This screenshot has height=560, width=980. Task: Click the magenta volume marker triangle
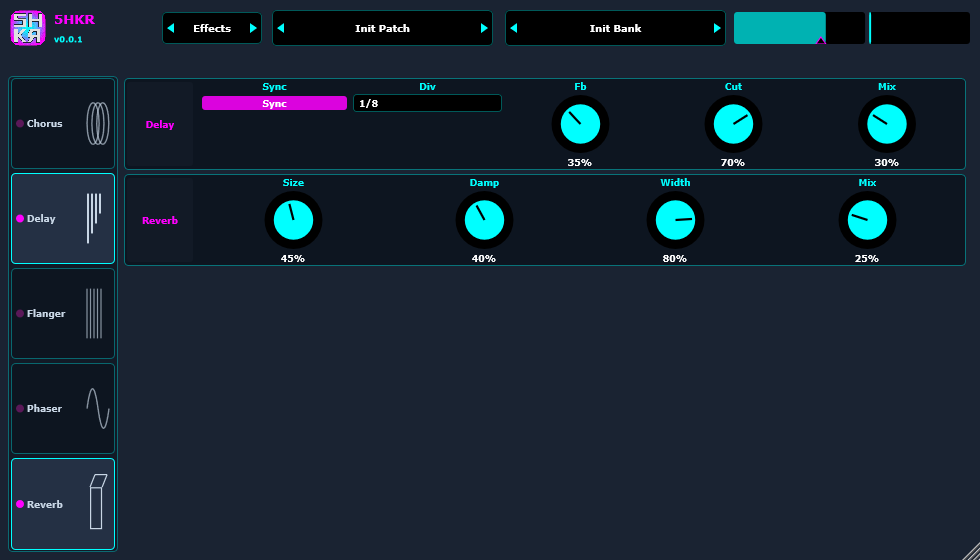click(821, 41)
